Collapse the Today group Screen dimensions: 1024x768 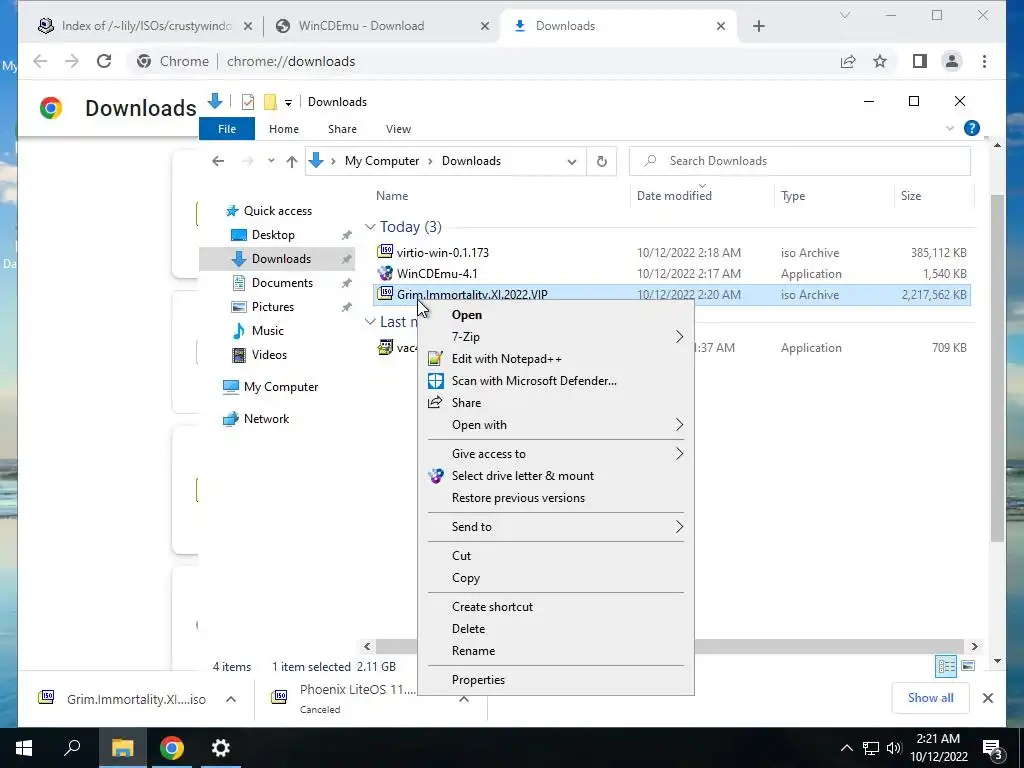(370, 227)
